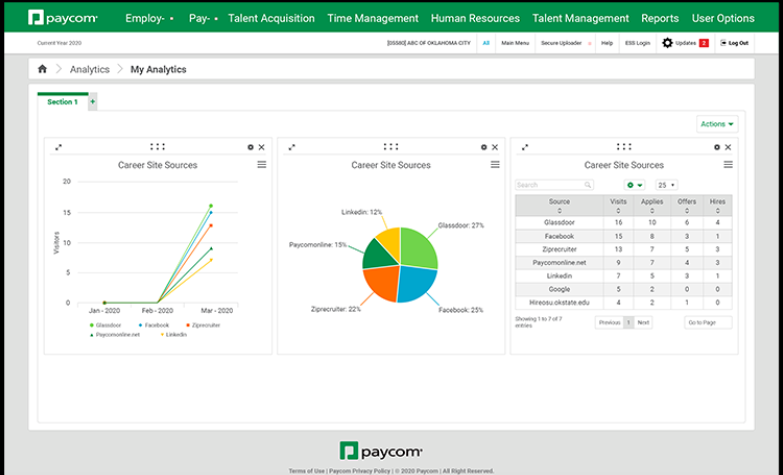Open line chart widget settings gear
Image resolution: width=783 pixels, height=475 pixels.
pyautogui.click(x=251, y=147)
